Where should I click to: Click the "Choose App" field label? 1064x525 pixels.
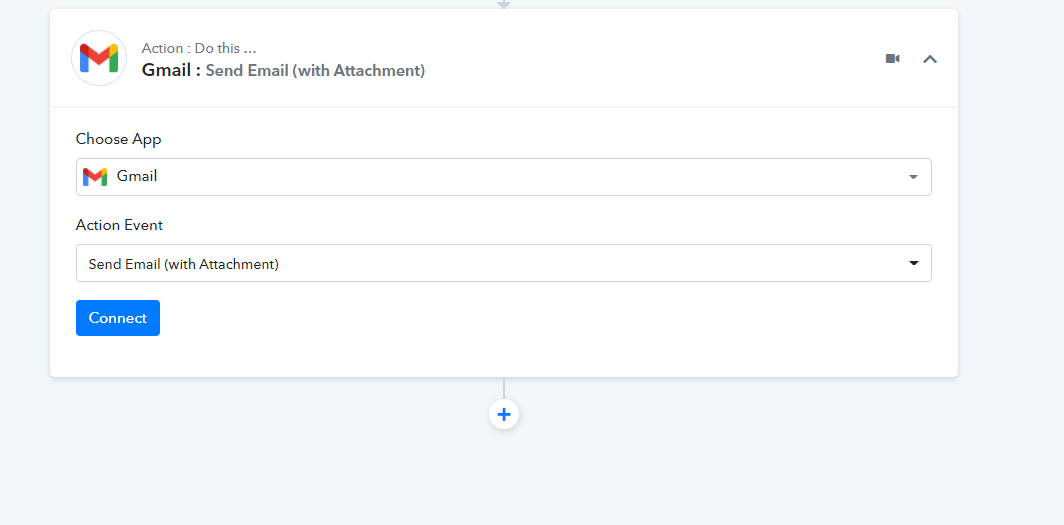click(x=119, y=139)
